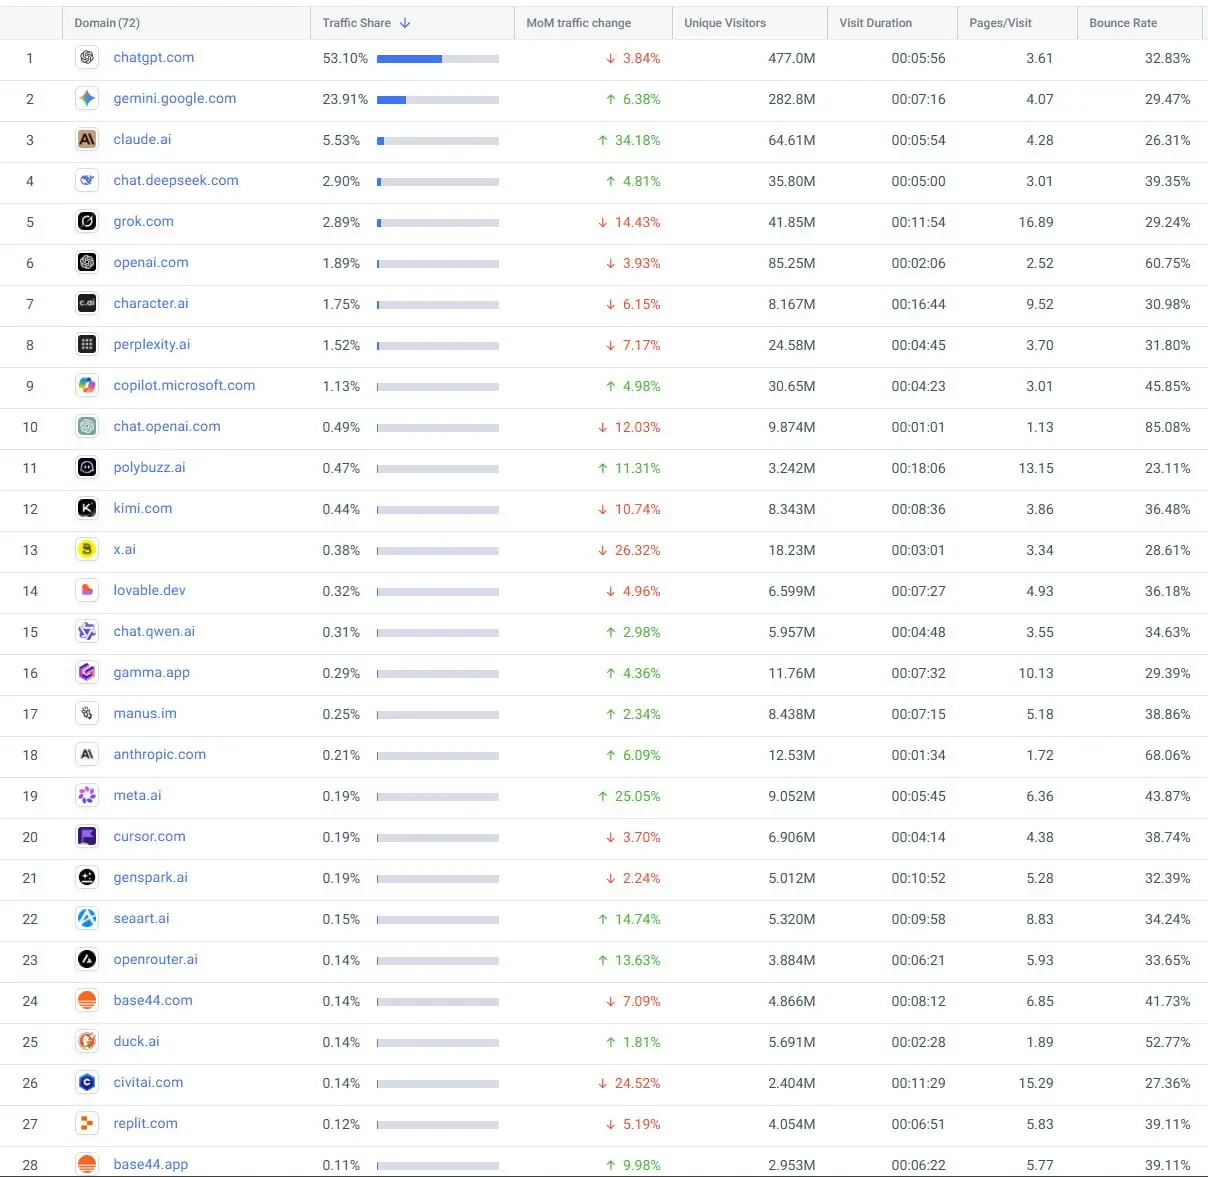
Task: Click the openrouter.ai favicon icon
Action: point(87,960)
